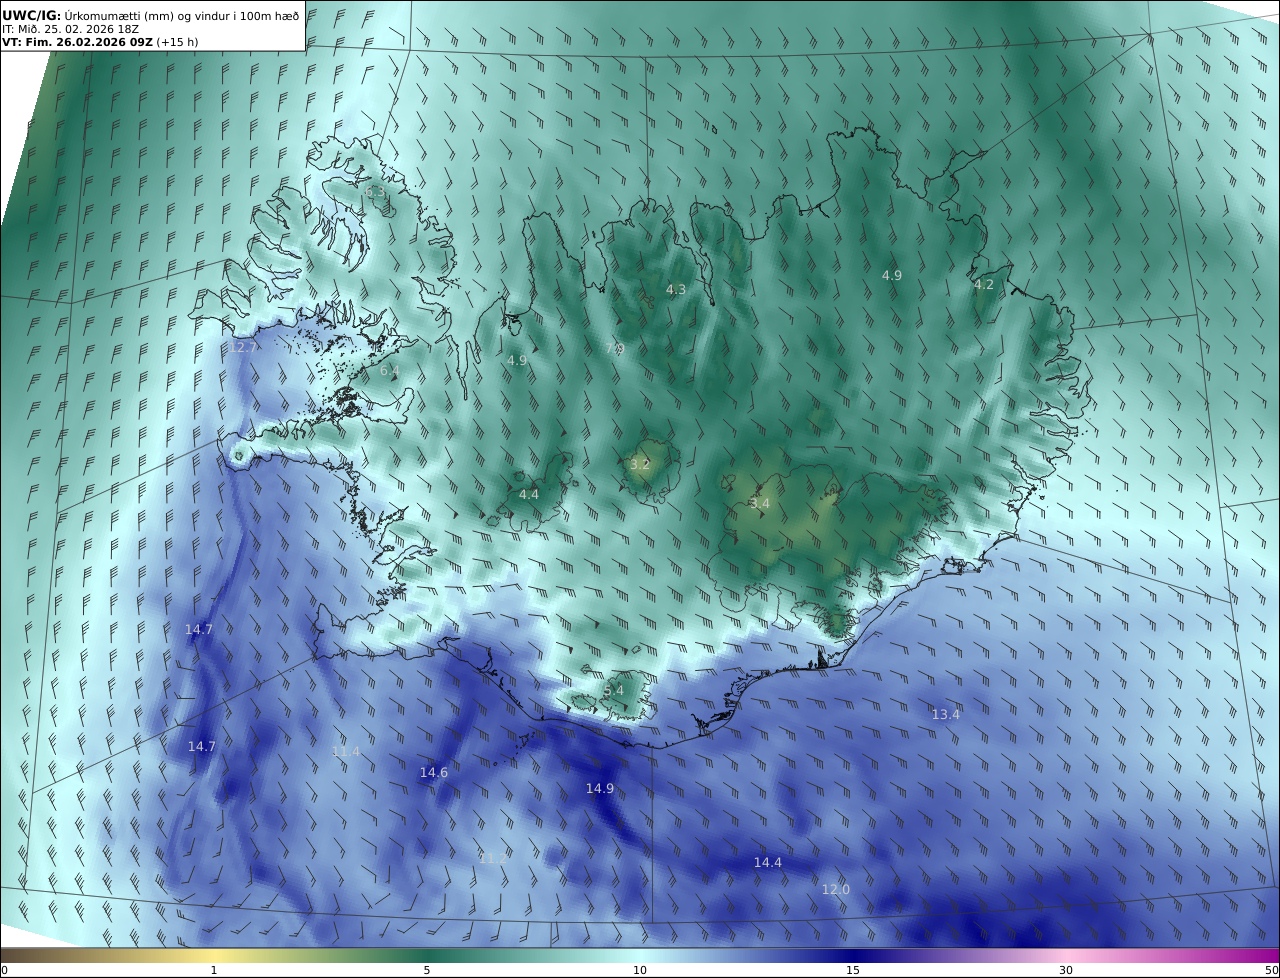Image resolution: width=1280 pixels, height=978 pixels.
Task: Click the 30 tick on the color scale
Action: tap(1066, 971)
